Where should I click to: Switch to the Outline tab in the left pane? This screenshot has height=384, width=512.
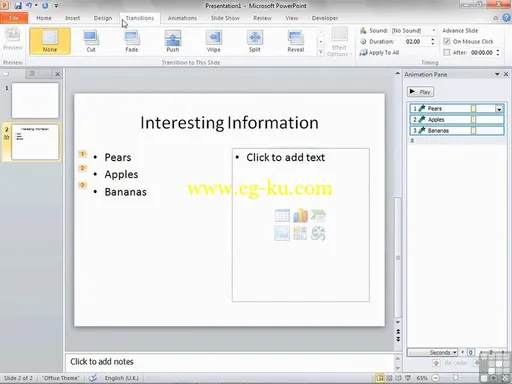[x=32, y=74]
